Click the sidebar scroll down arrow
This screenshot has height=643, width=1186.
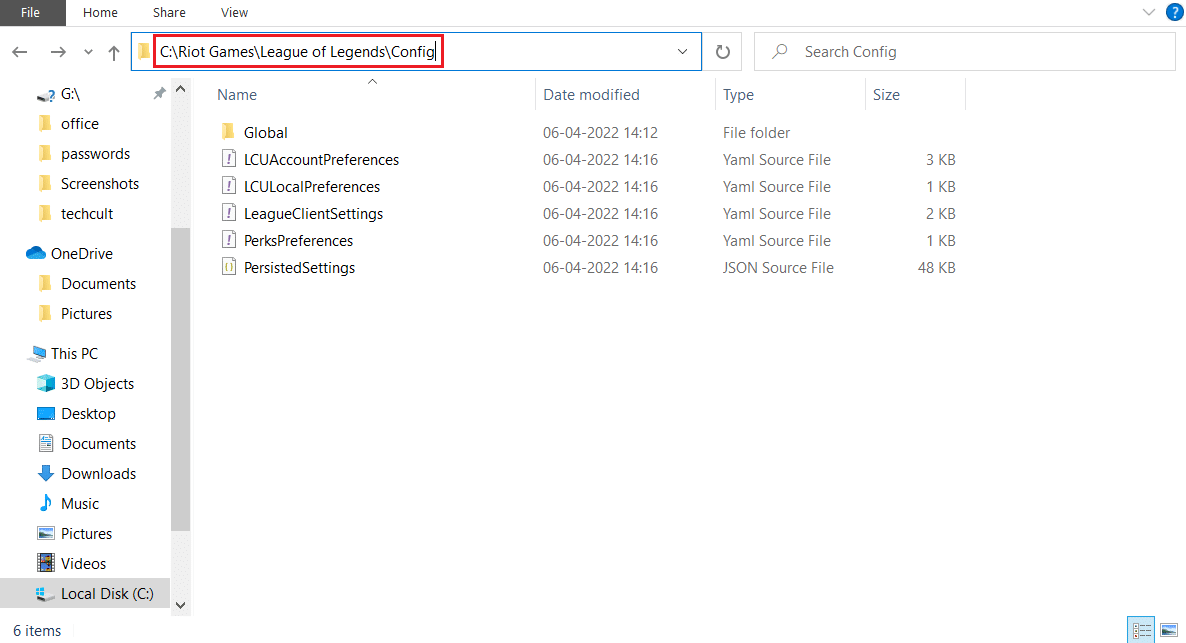[181, 604]
